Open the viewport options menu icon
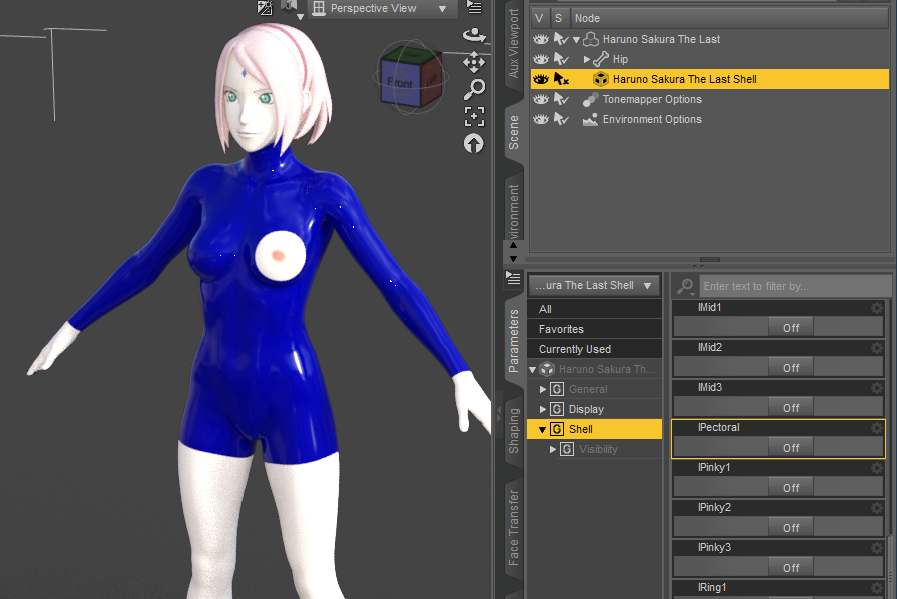Screen dimensions: 897x599 pos(474,7)
